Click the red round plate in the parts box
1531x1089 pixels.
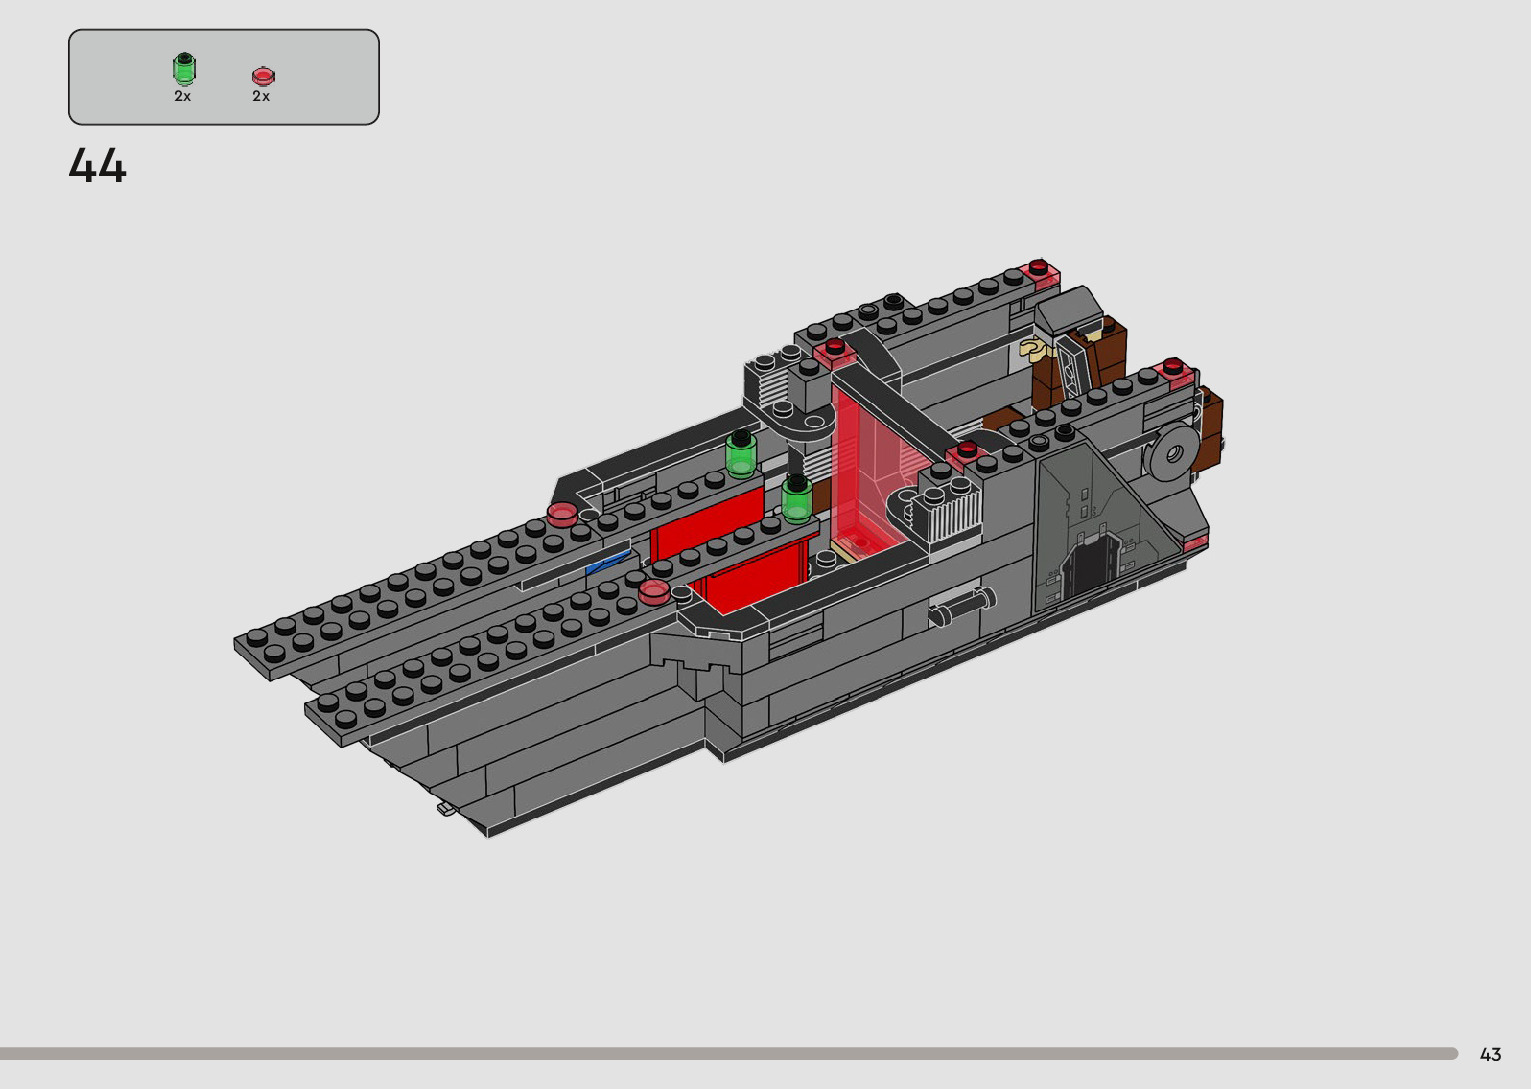263,76
